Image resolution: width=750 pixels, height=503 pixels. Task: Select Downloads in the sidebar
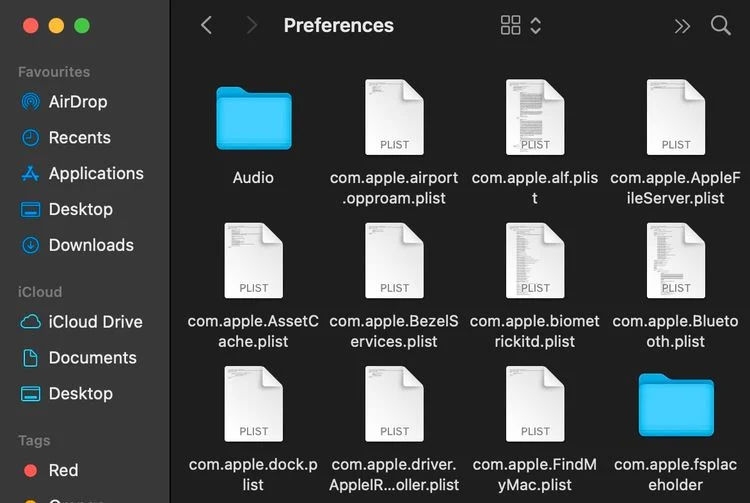(x=90, y=246)
